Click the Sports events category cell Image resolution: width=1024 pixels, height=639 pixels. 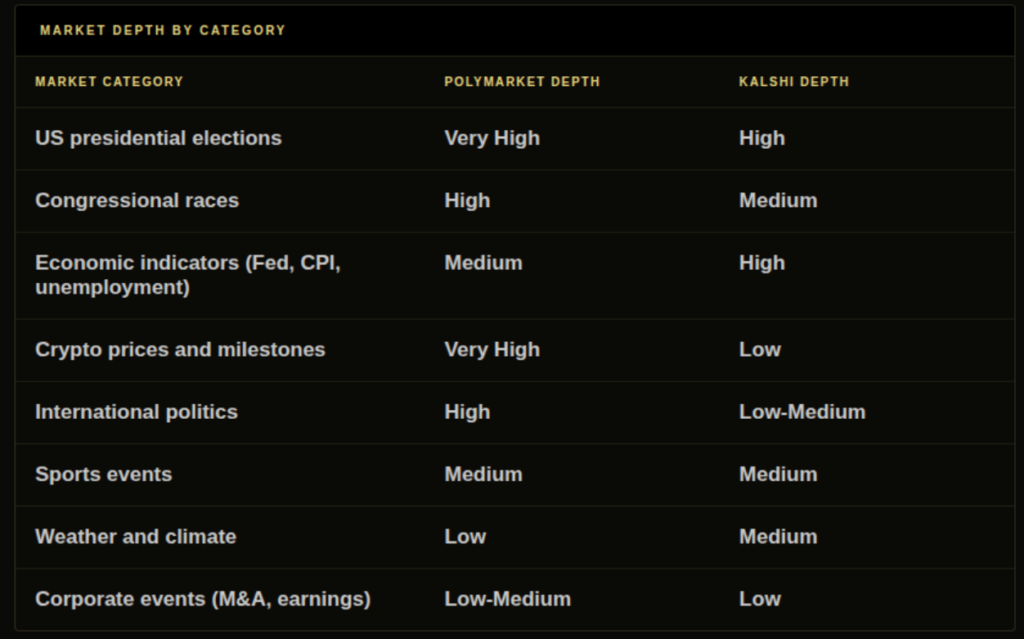click(104, 474)
